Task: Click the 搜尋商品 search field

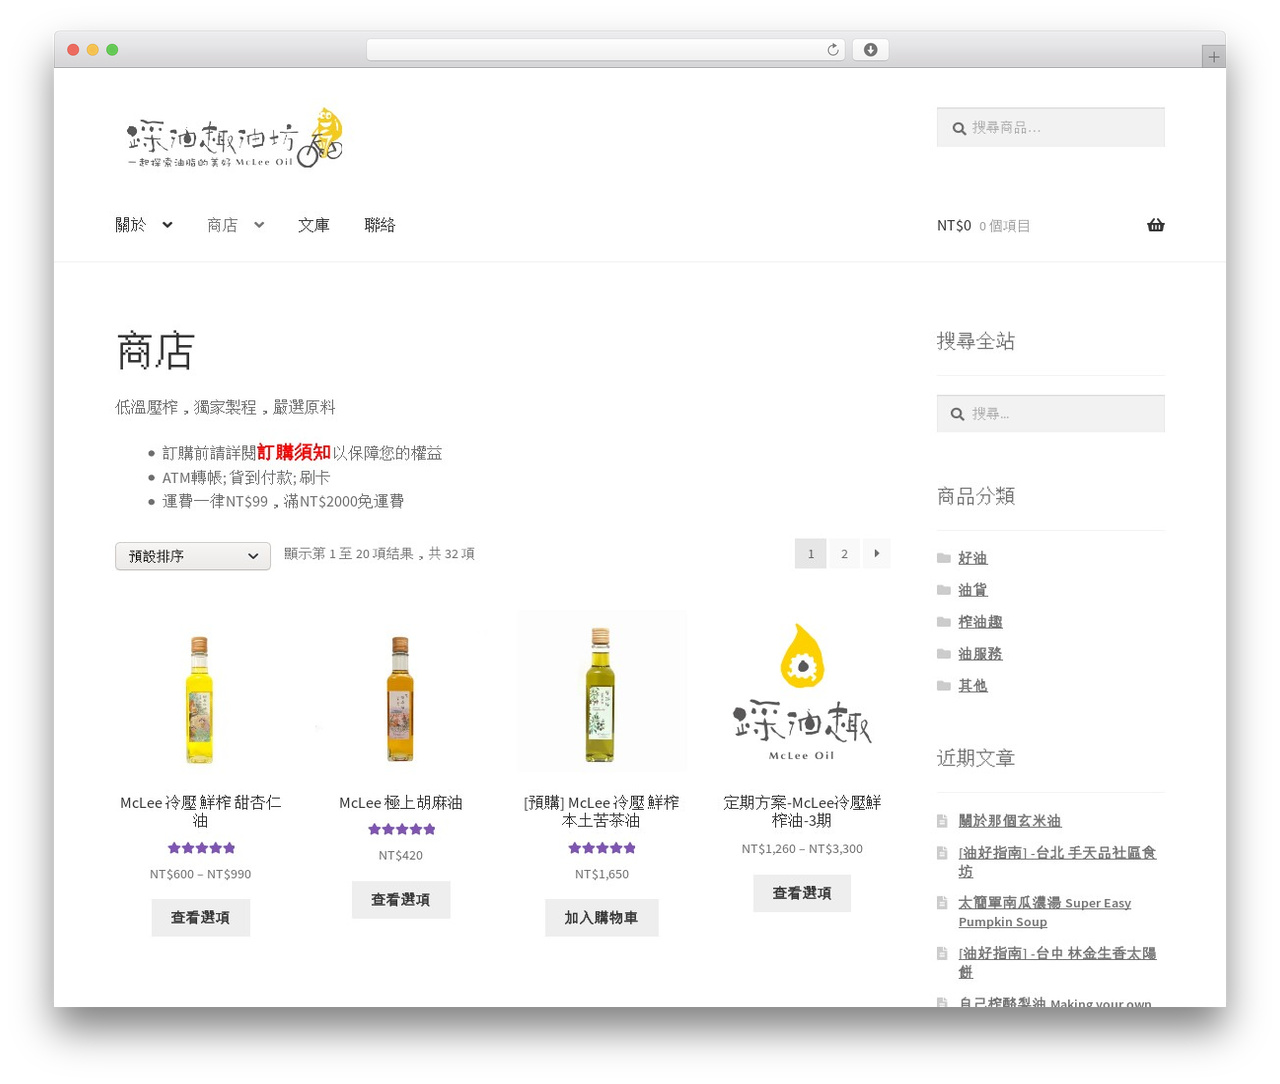Action: point(1051,128)
